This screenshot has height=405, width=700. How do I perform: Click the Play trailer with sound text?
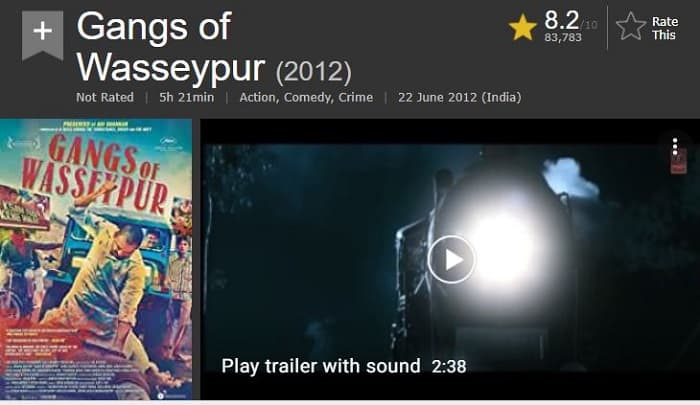click(x=321, y=366)
